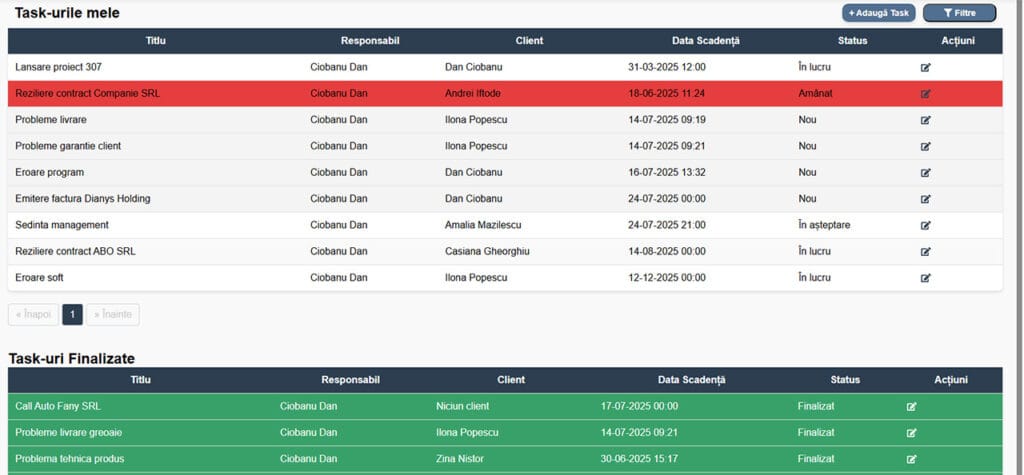Click Data Scadență header in Finalizate table
The height and width of the screenshot is (475, 1024).
[x=692, y=380]
